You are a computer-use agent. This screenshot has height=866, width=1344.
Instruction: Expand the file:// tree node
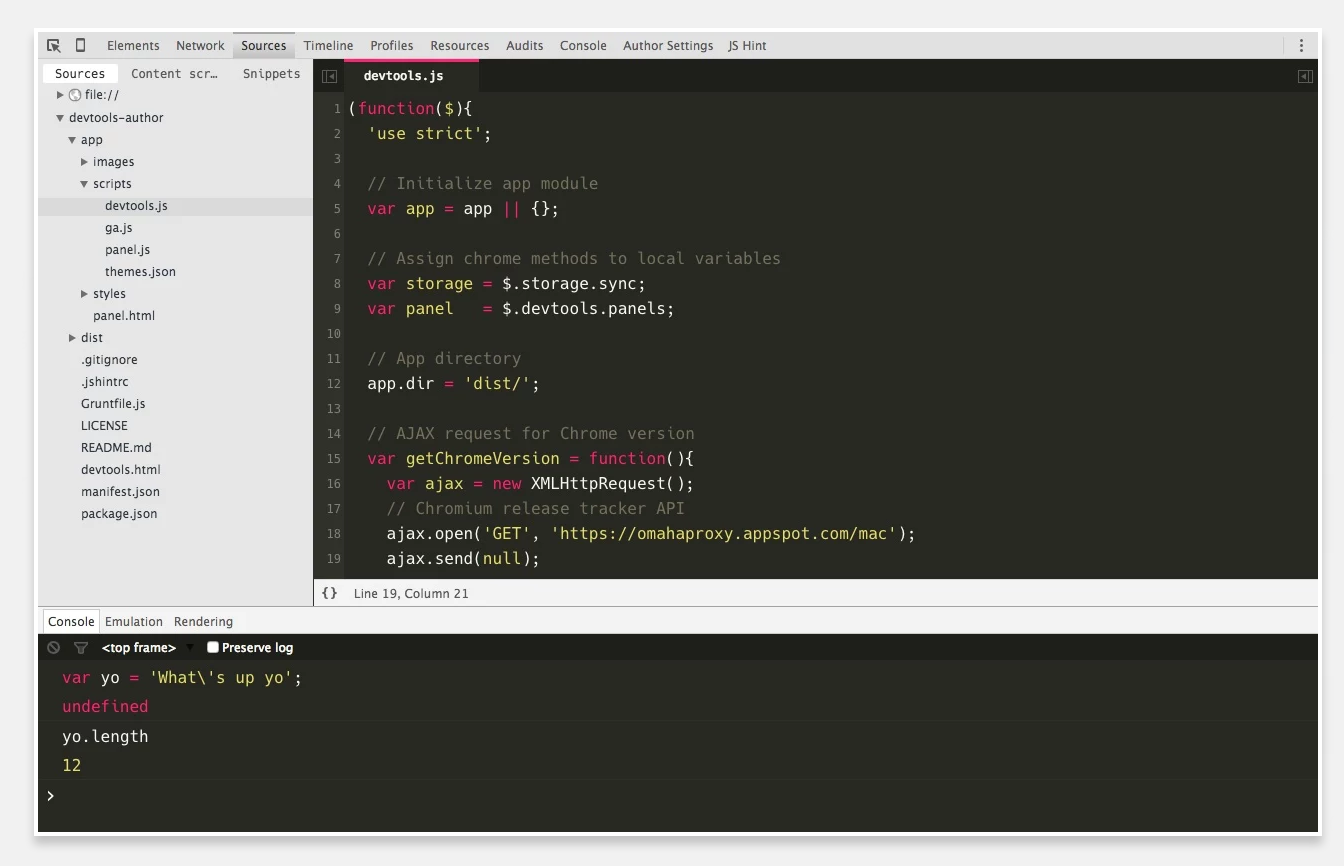click(60, 95)
